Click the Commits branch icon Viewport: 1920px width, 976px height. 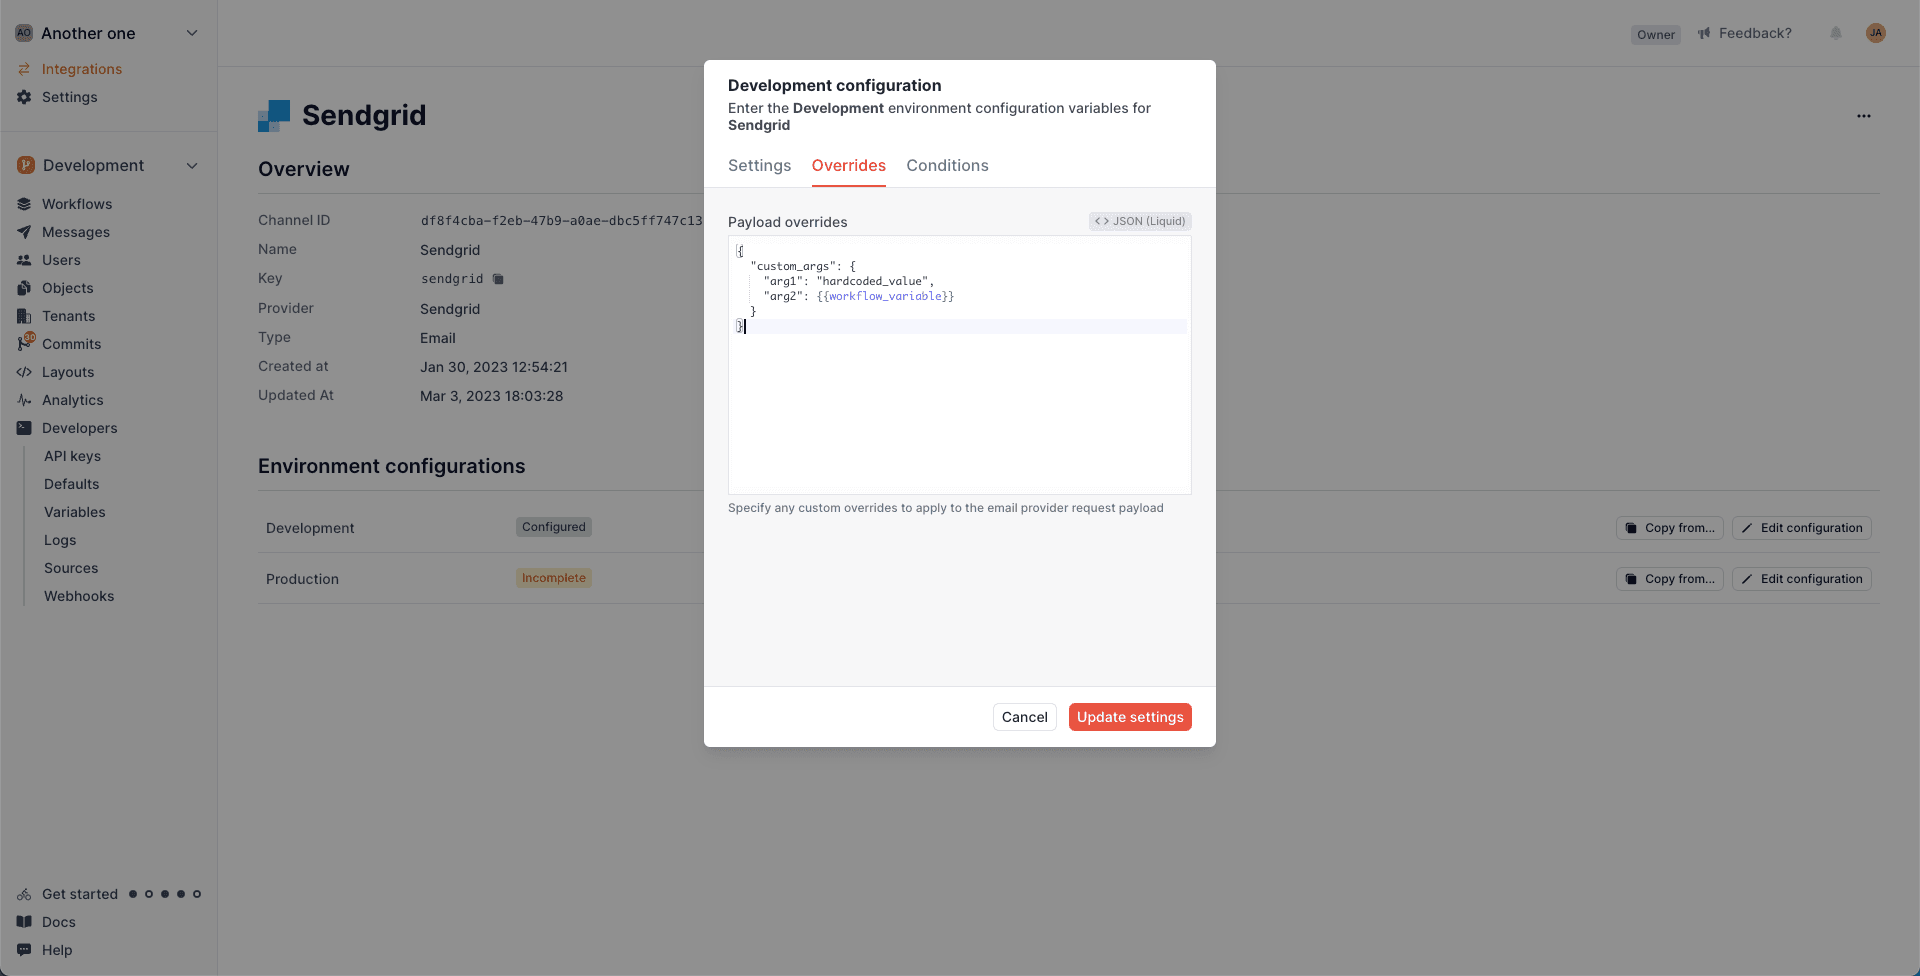(x=24, y=344)
